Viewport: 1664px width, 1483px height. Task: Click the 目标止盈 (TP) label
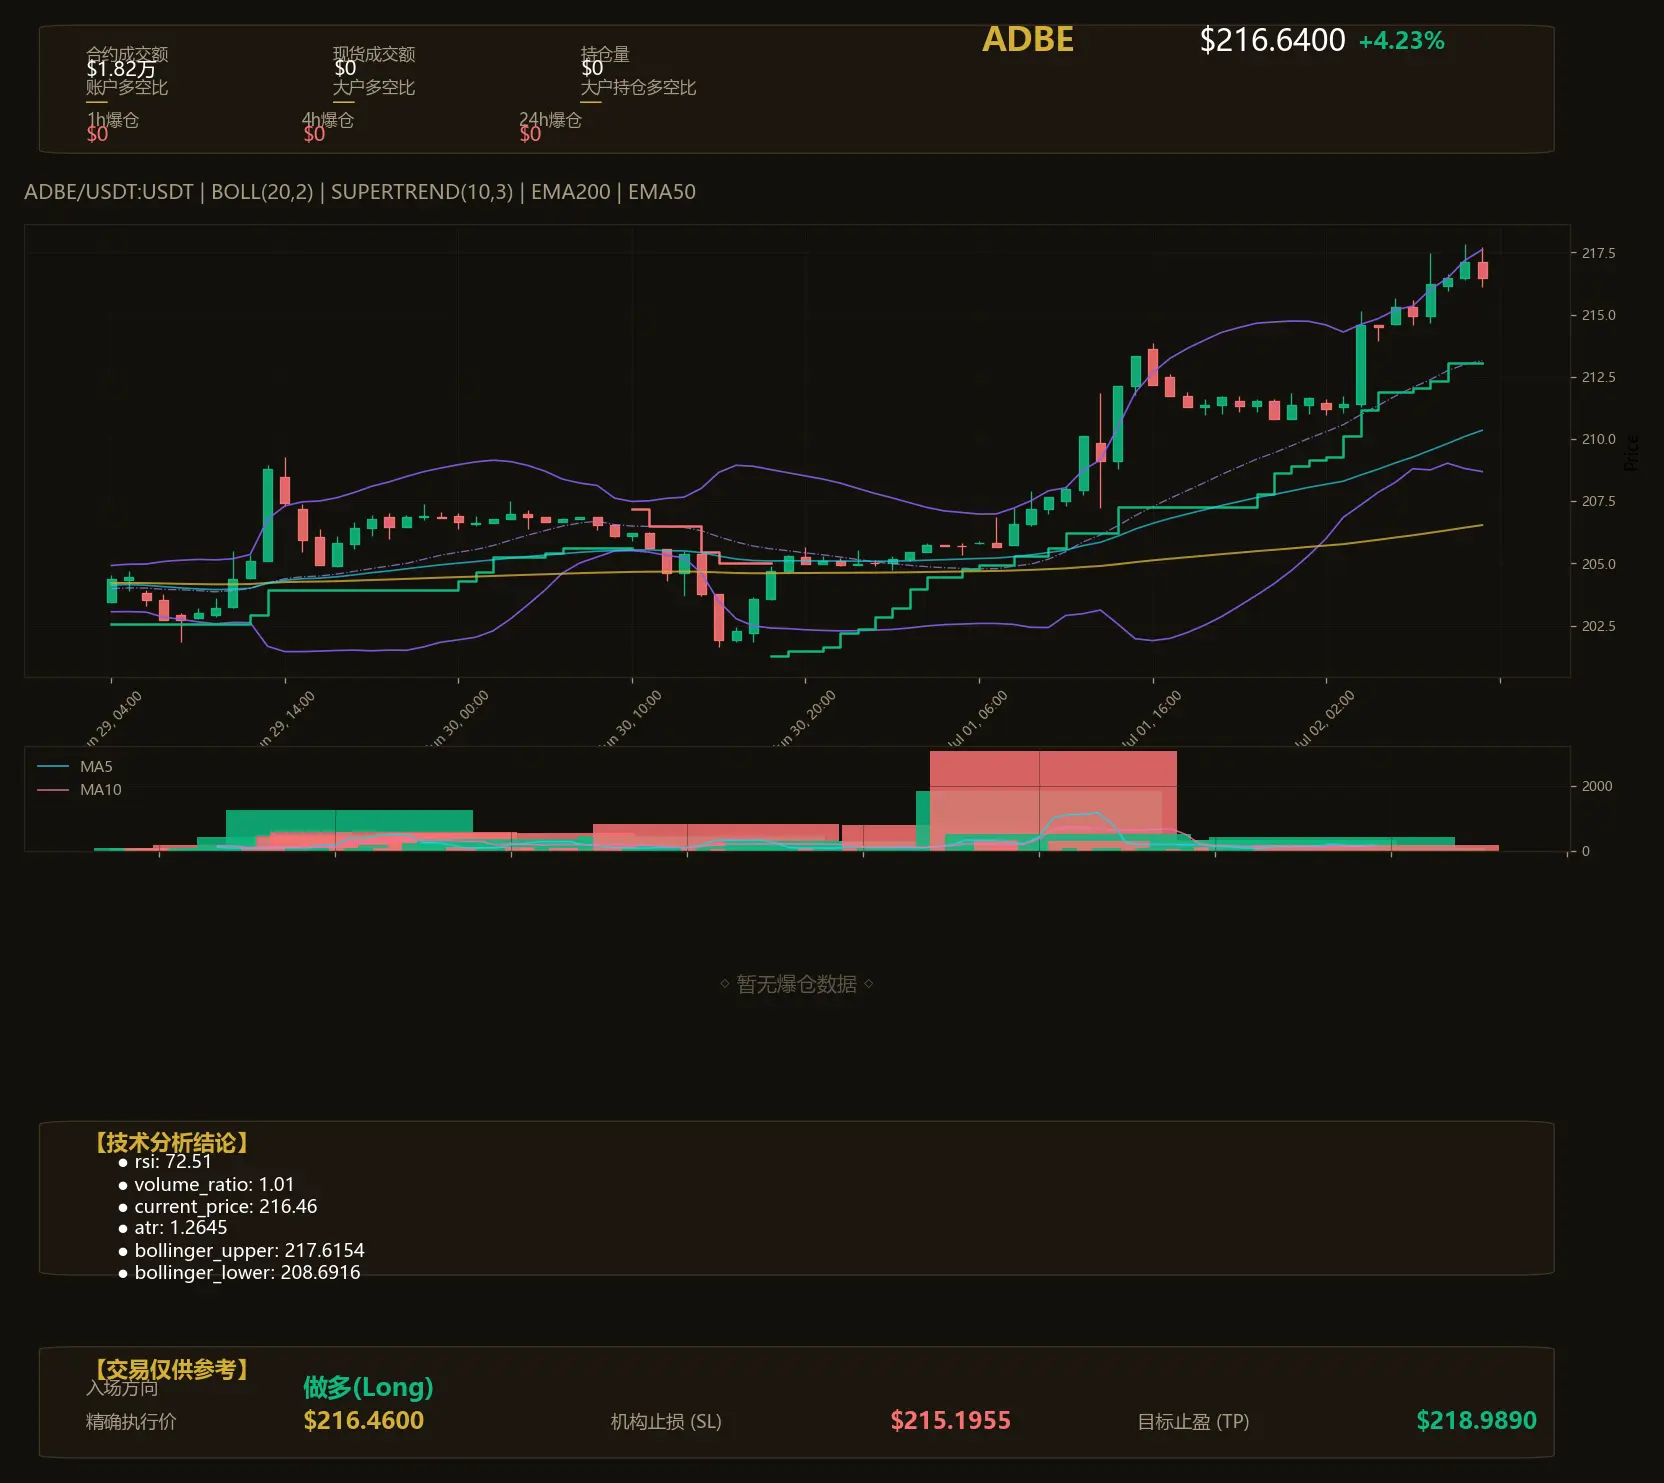(1193, 1422)
